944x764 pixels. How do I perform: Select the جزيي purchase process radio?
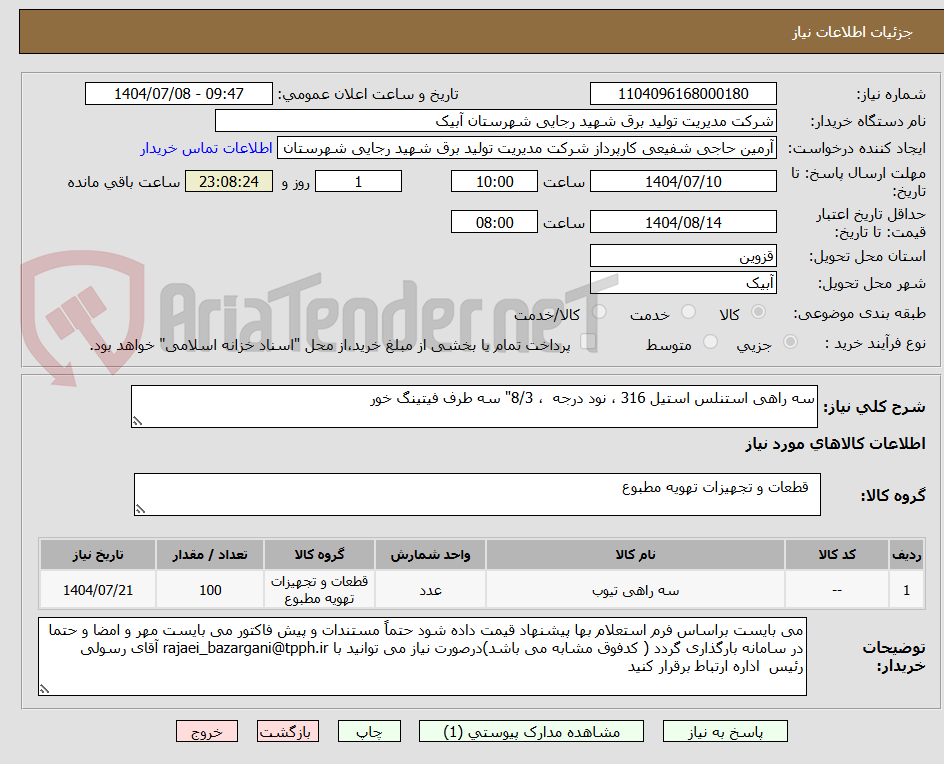[x=790, y=339]
